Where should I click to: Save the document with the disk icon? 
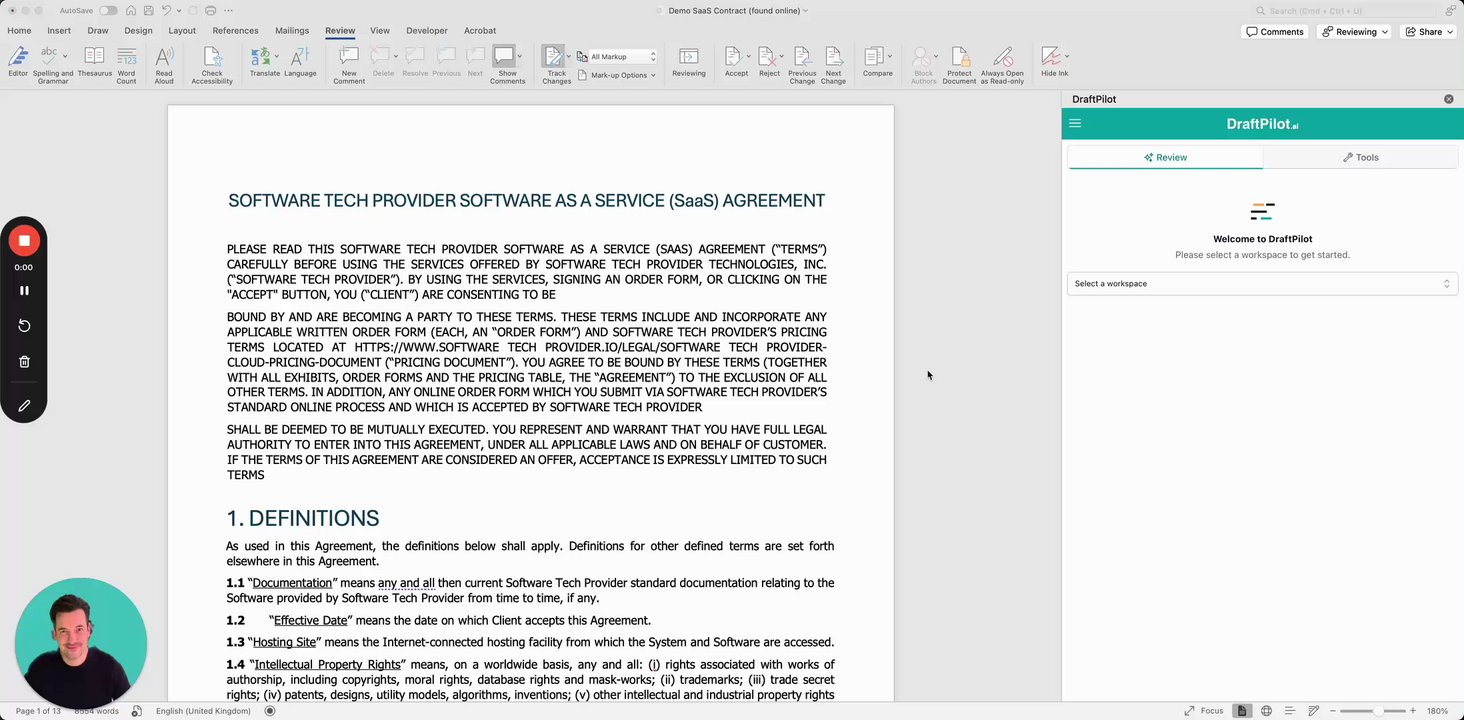click(148, 10)
